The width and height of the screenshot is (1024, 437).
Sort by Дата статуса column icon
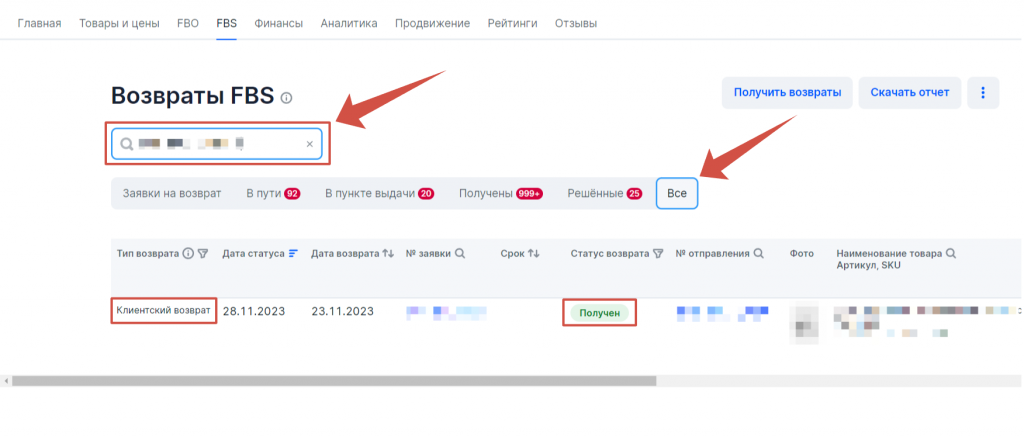294,254
